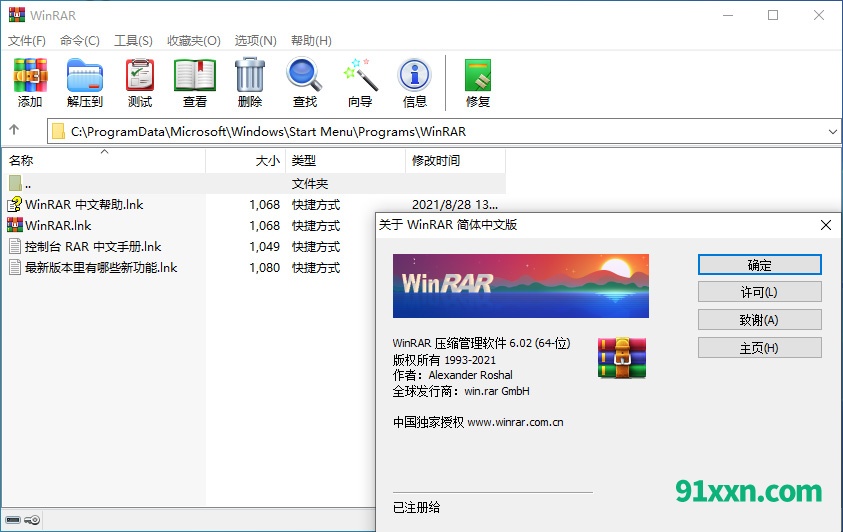Click the Info (信息) toolbar icon
Screen dimensions: 843x532
click(x=415, y=75)
